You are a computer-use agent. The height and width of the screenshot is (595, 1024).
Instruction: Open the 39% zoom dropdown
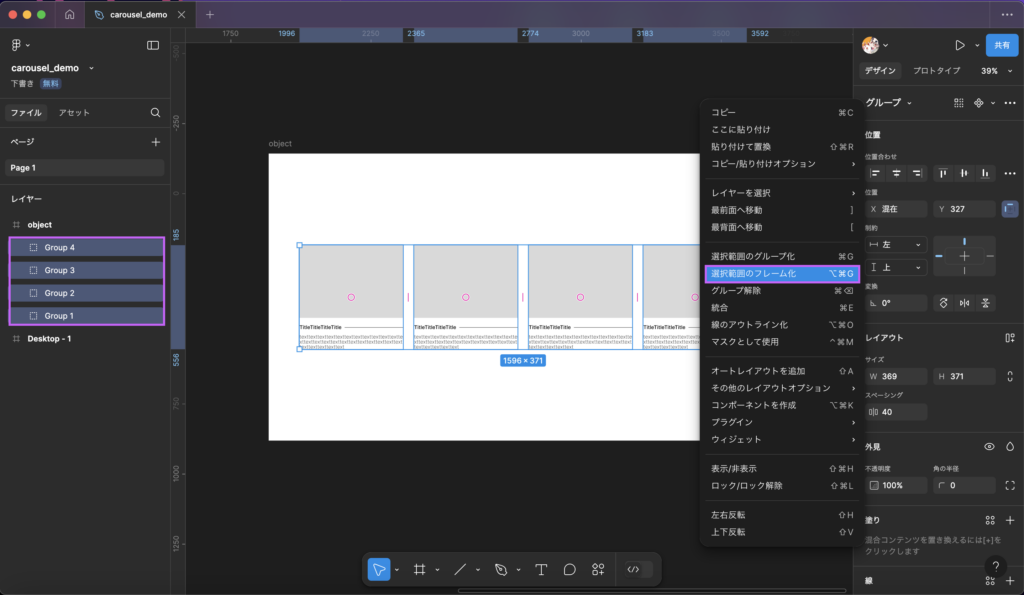point(997,71)
